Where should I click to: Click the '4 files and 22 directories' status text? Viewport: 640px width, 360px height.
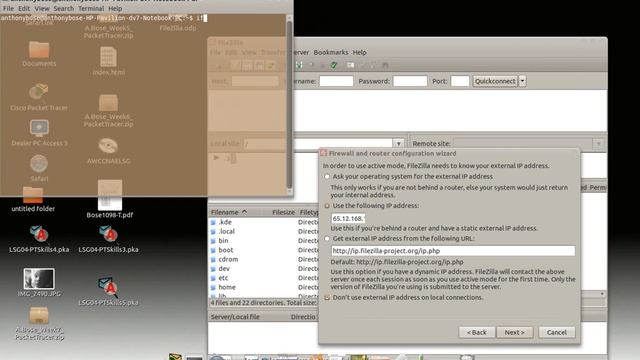pyautogui.click(x=264, y=303)
